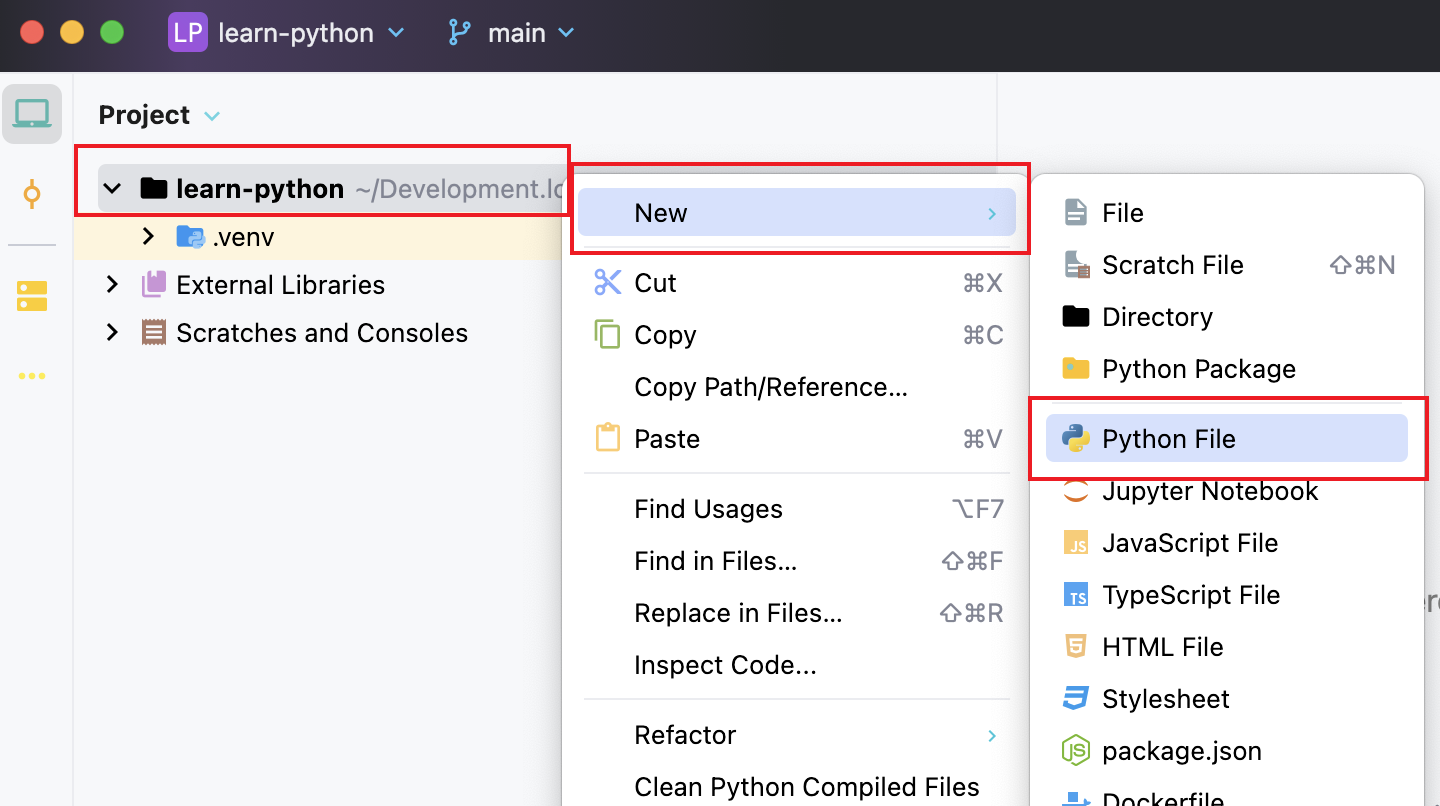Click the Python logo icon

click(1076, 439)
